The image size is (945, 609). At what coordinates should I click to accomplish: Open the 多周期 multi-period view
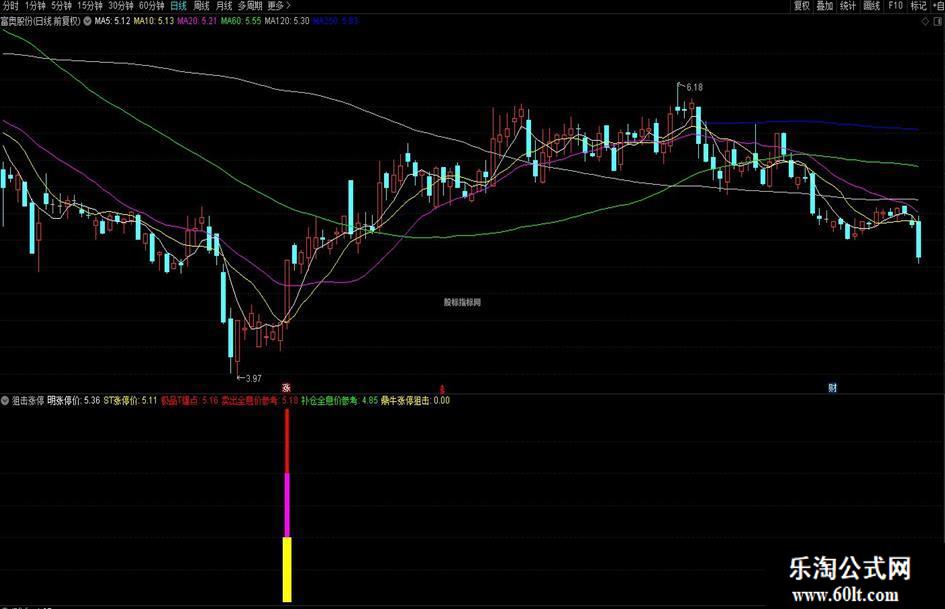pos(250,5)
